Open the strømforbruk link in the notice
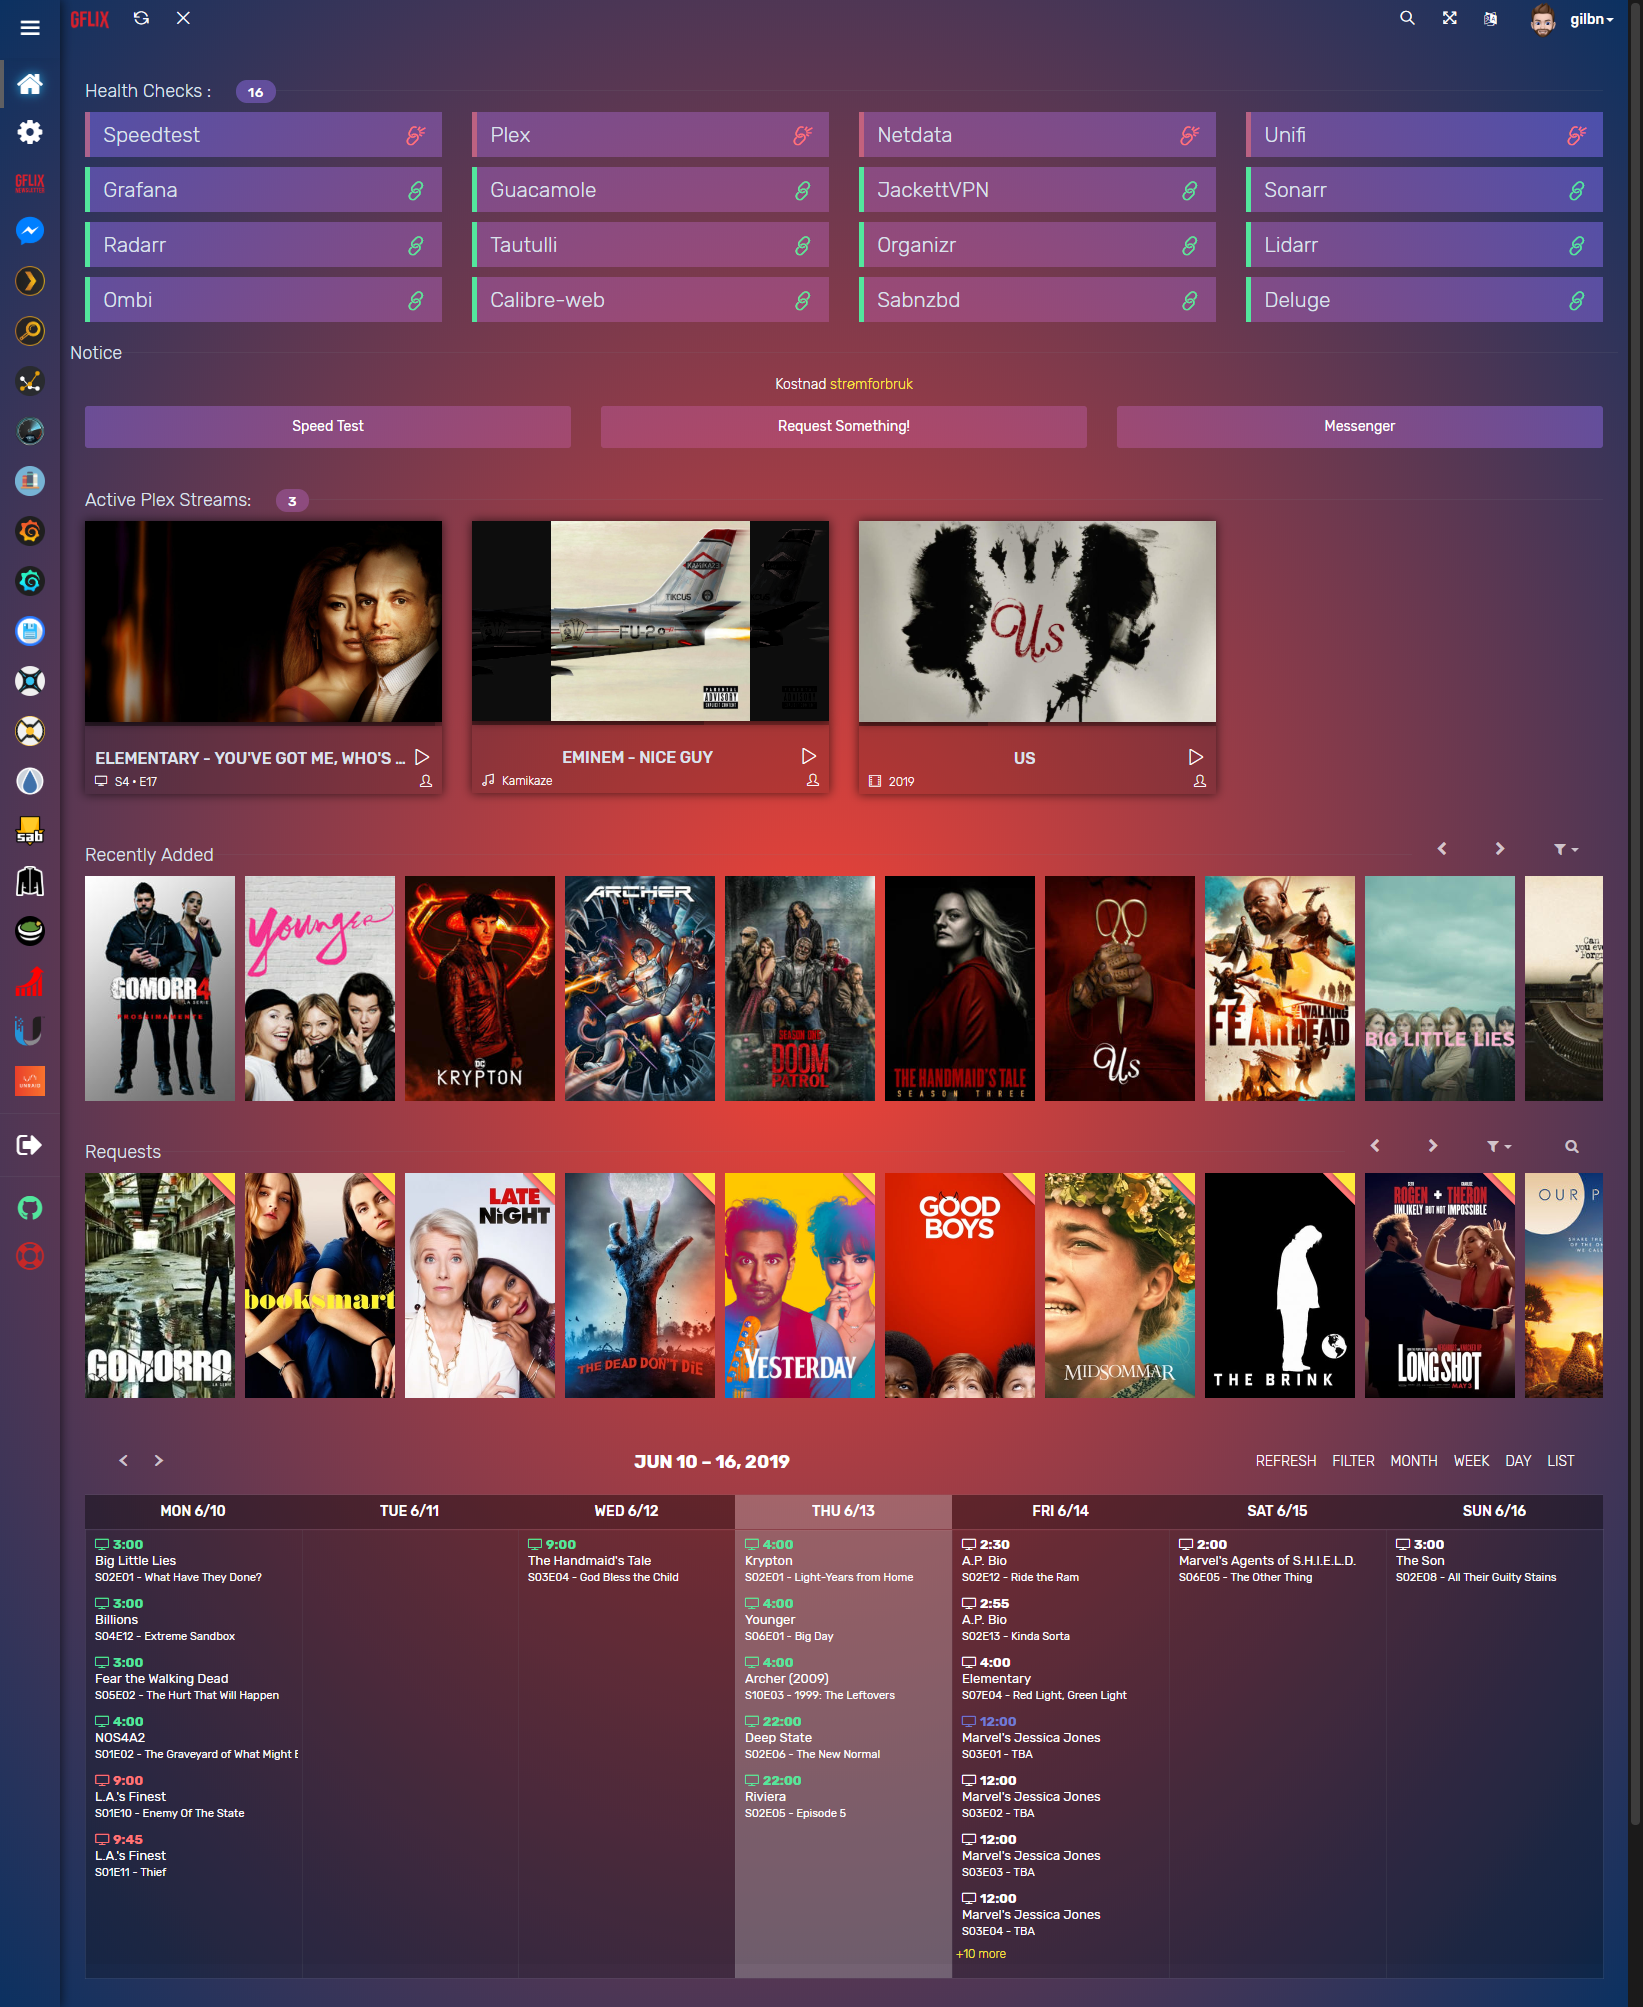The image size is (1643, 2007). coord(871,384)
